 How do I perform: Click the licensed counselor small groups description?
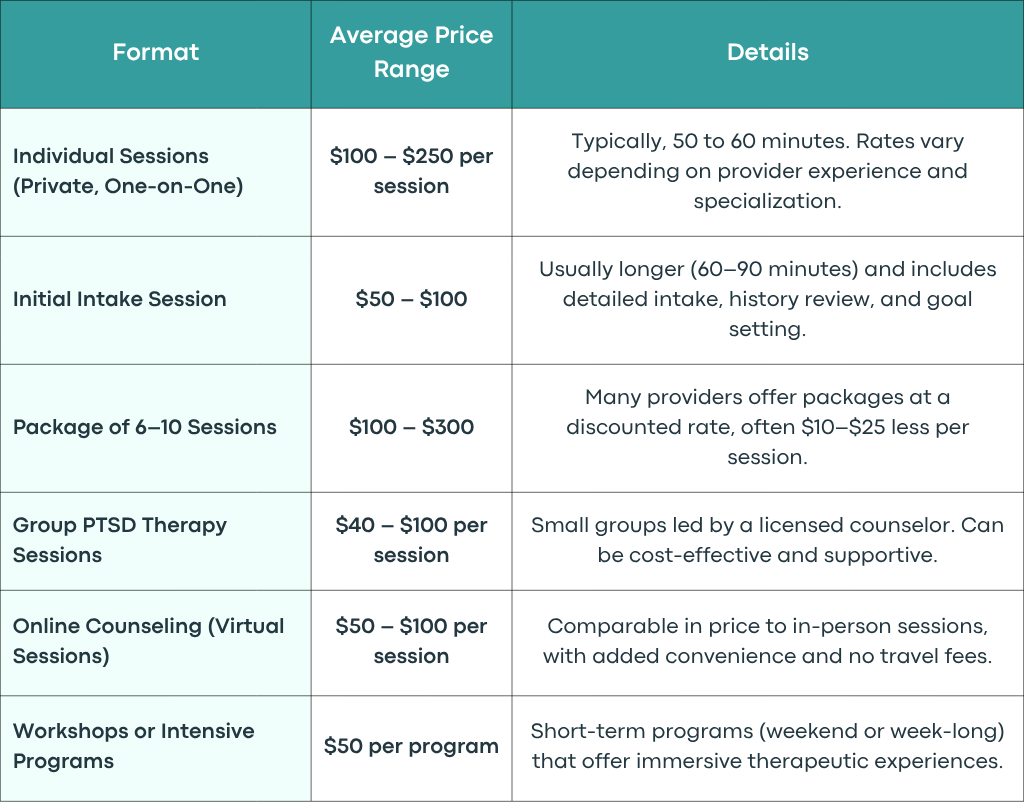tap(768, 540)
